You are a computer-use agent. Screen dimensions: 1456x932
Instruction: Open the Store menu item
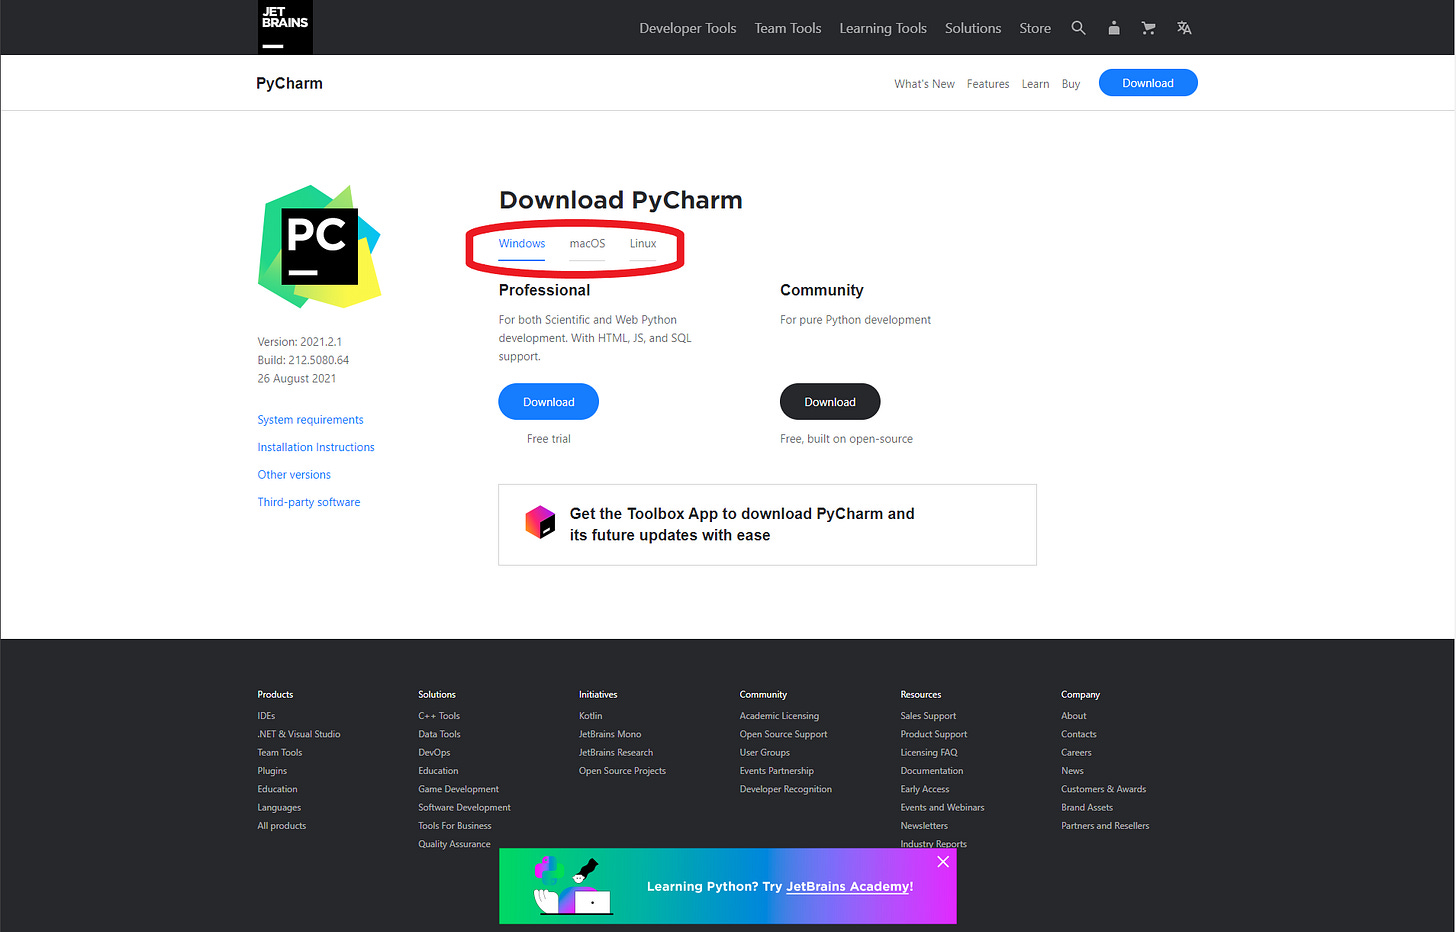[1035, 28]
